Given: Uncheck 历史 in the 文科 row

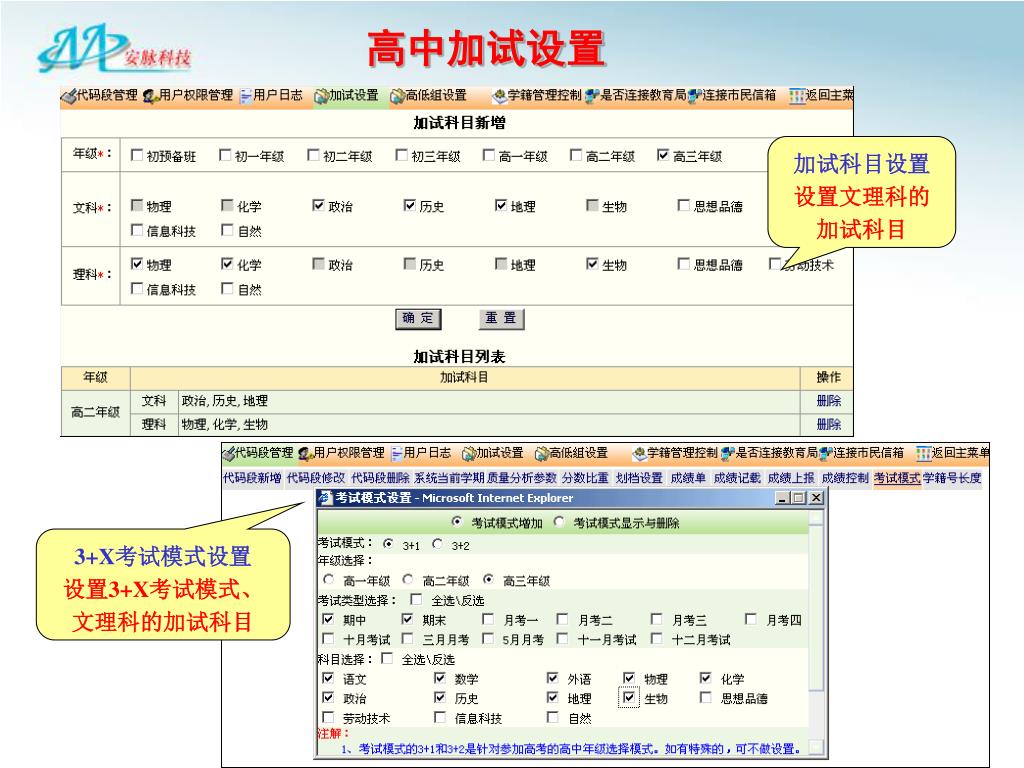Looking at the screenshot, I should click(409, 205).
